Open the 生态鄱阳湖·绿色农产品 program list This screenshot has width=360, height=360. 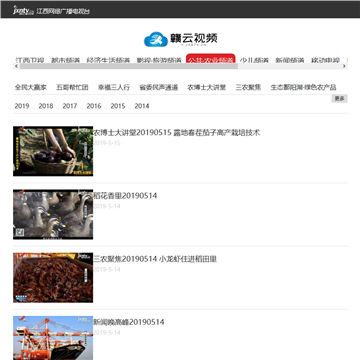[x=303, y=87]
